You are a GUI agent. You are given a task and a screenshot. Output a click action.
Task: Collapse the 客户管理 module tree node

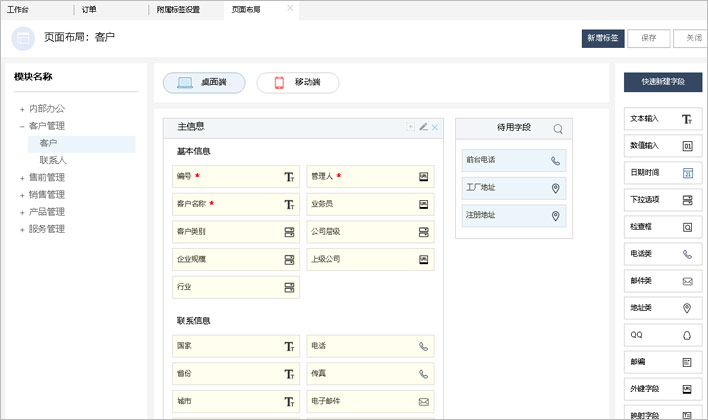coord(22,126)
